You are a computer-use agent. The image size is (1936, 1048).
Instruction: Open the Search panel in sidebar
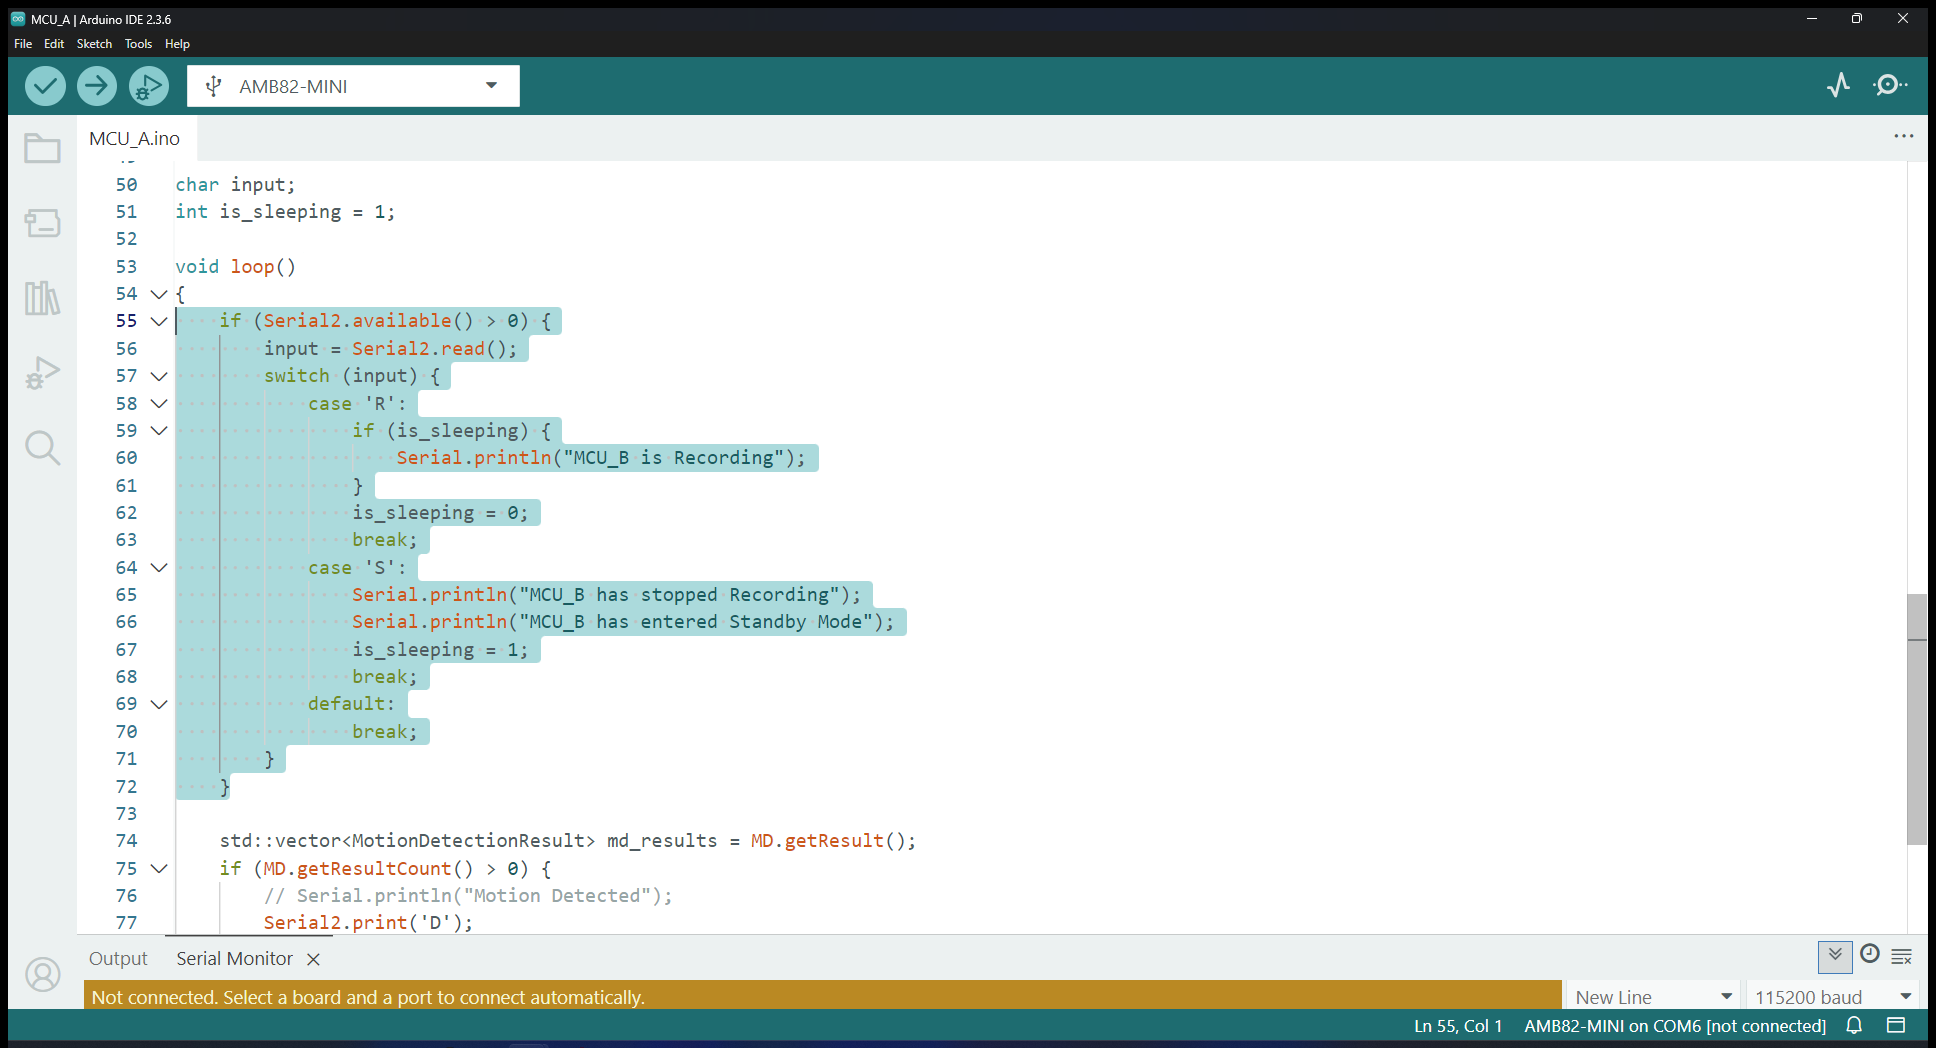point(42,448)
